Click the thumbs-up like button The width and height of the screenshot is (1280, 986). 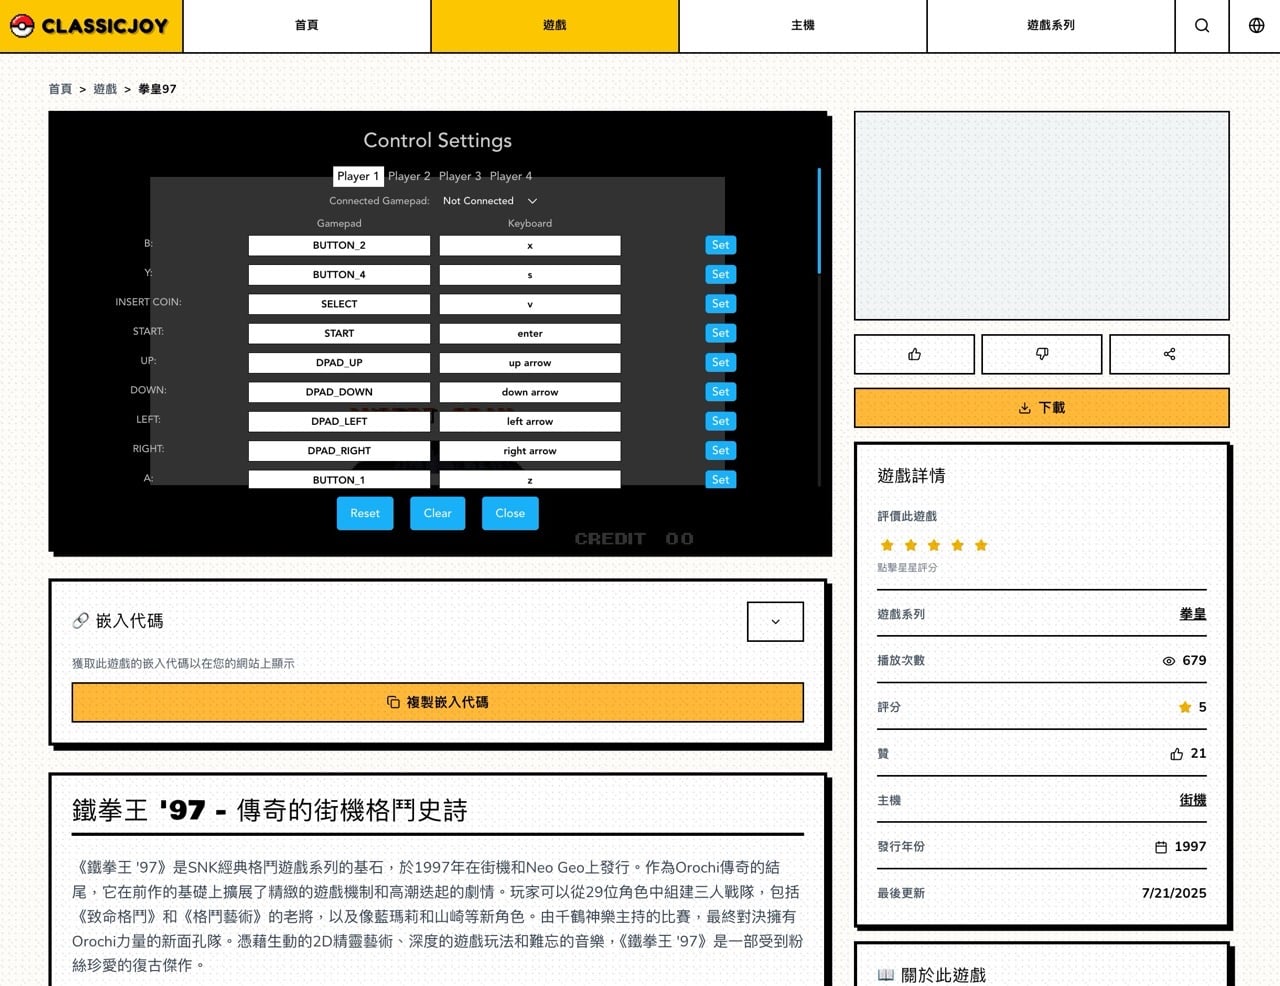[914, 354]
